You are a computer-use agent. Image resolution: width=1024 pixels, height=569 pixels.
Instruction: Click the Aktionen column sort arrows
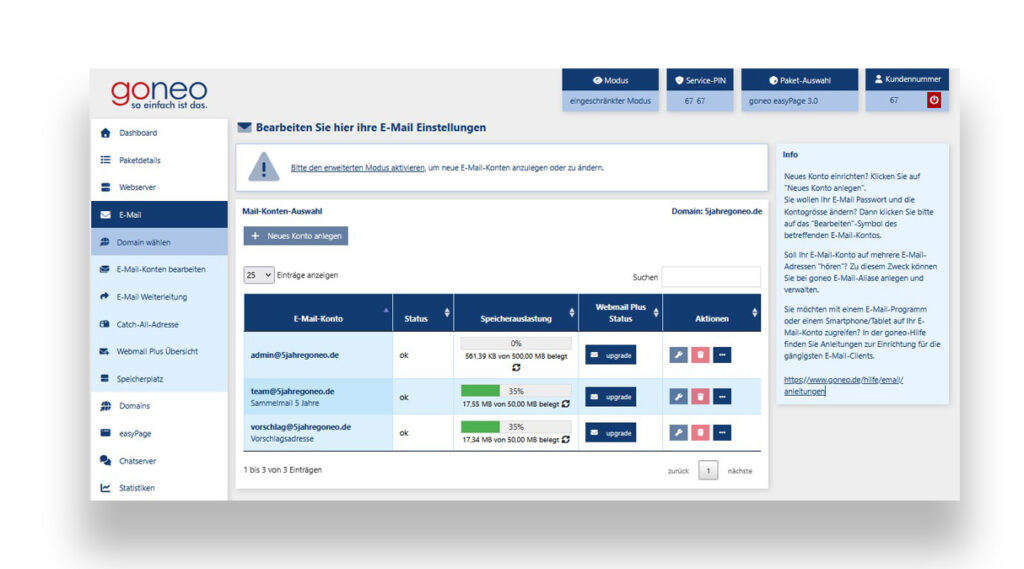click(x=754, y=313)
